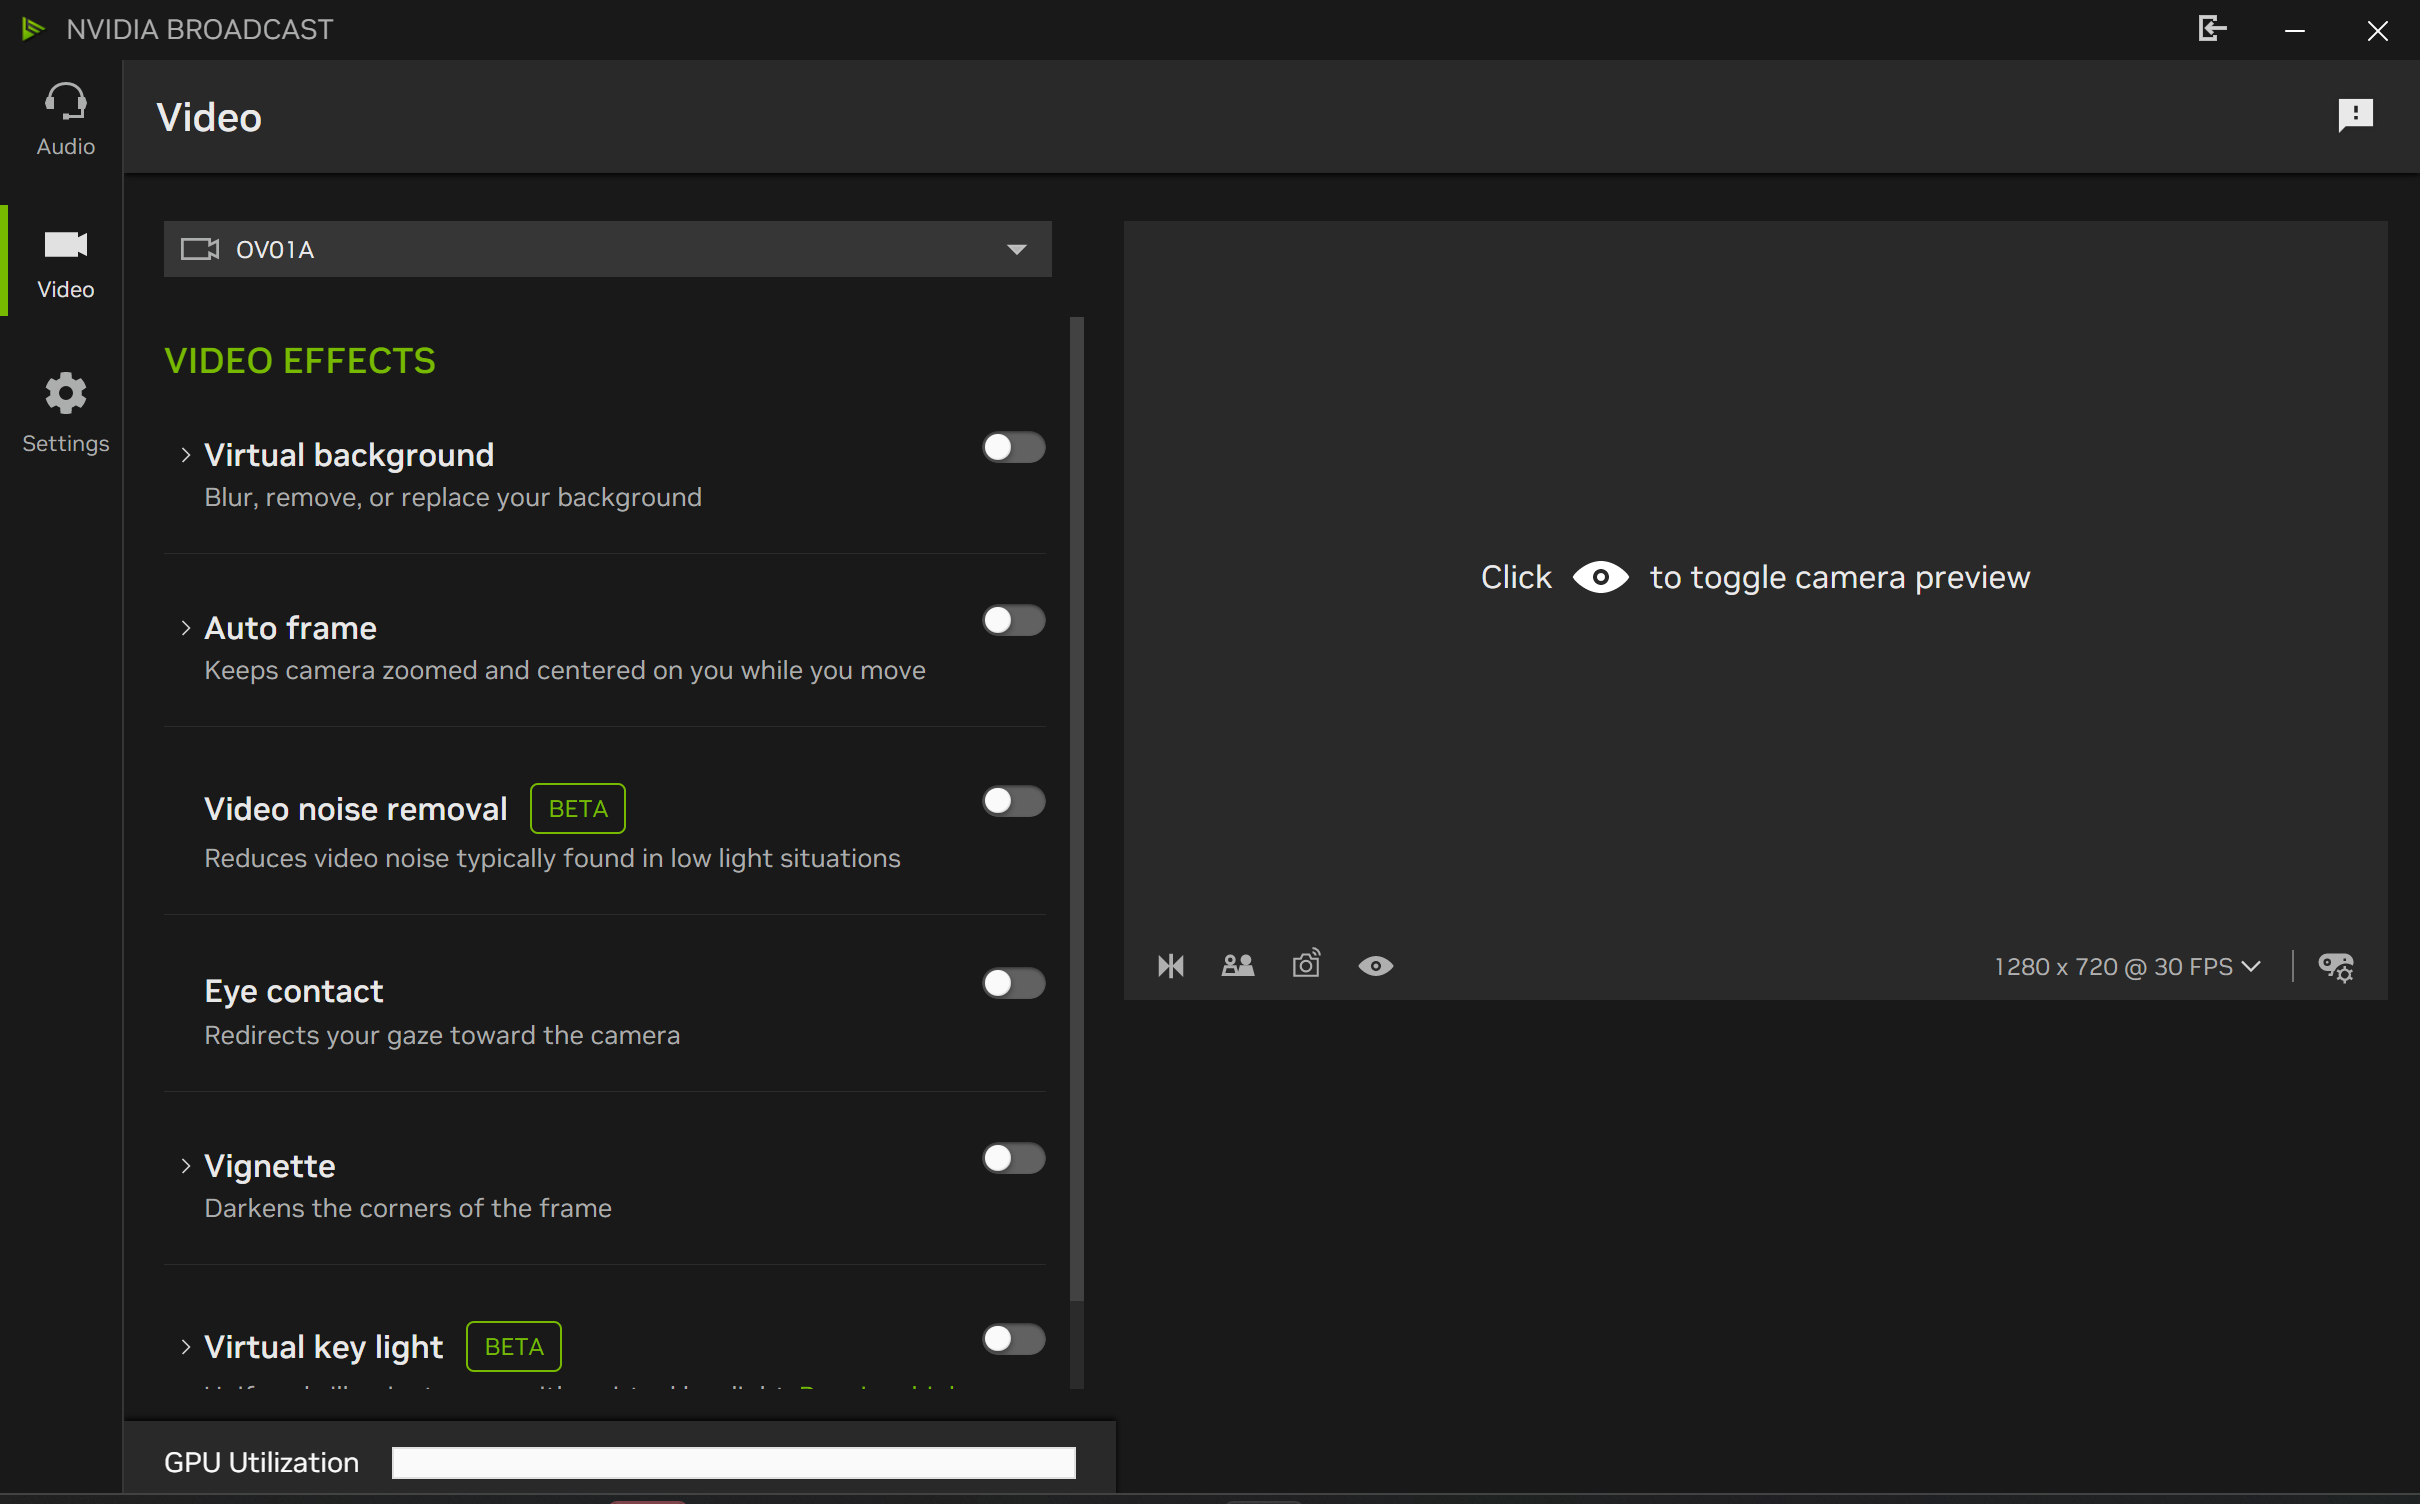Click the feedback icon at top right

click(x=2355, y=115)
